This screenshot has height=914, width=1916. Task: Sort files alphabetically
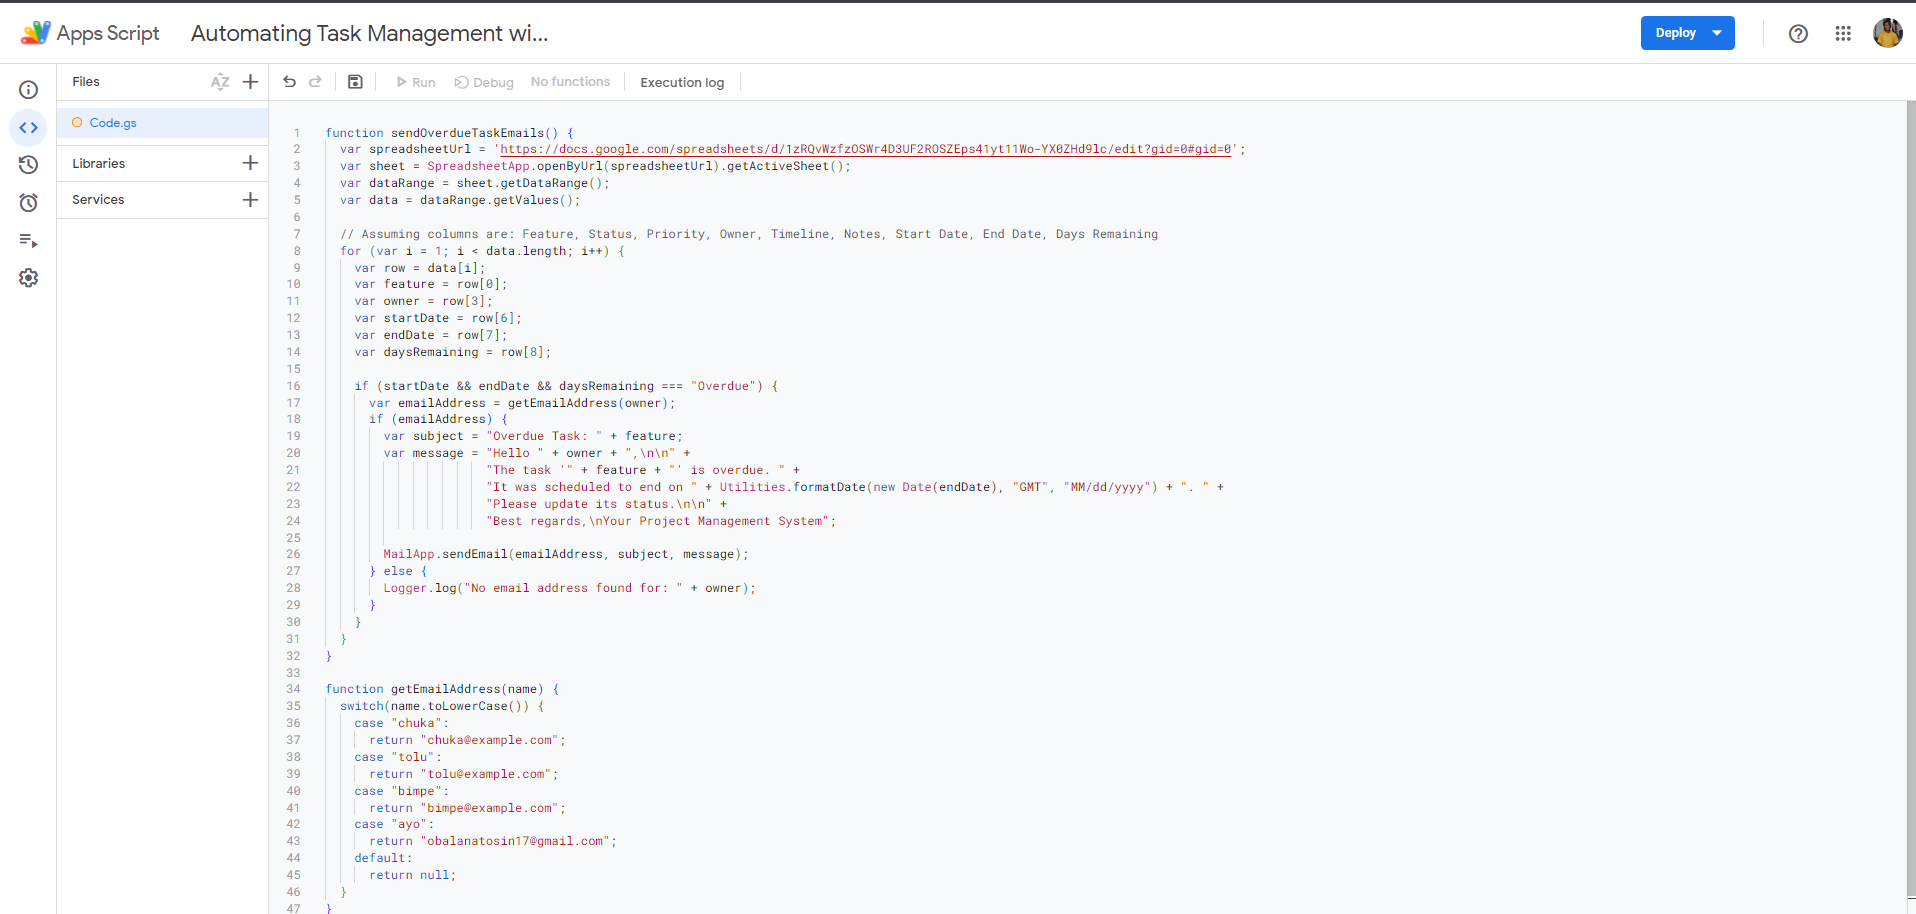(220, 82)
